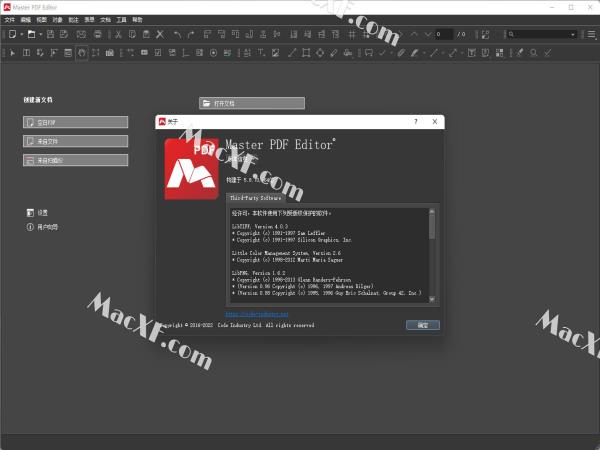Image resolution: width=600 pixels, height=450 pixels.
Task: Expand the Highlight tool dropdown arrow
Action: coord(424,53)
